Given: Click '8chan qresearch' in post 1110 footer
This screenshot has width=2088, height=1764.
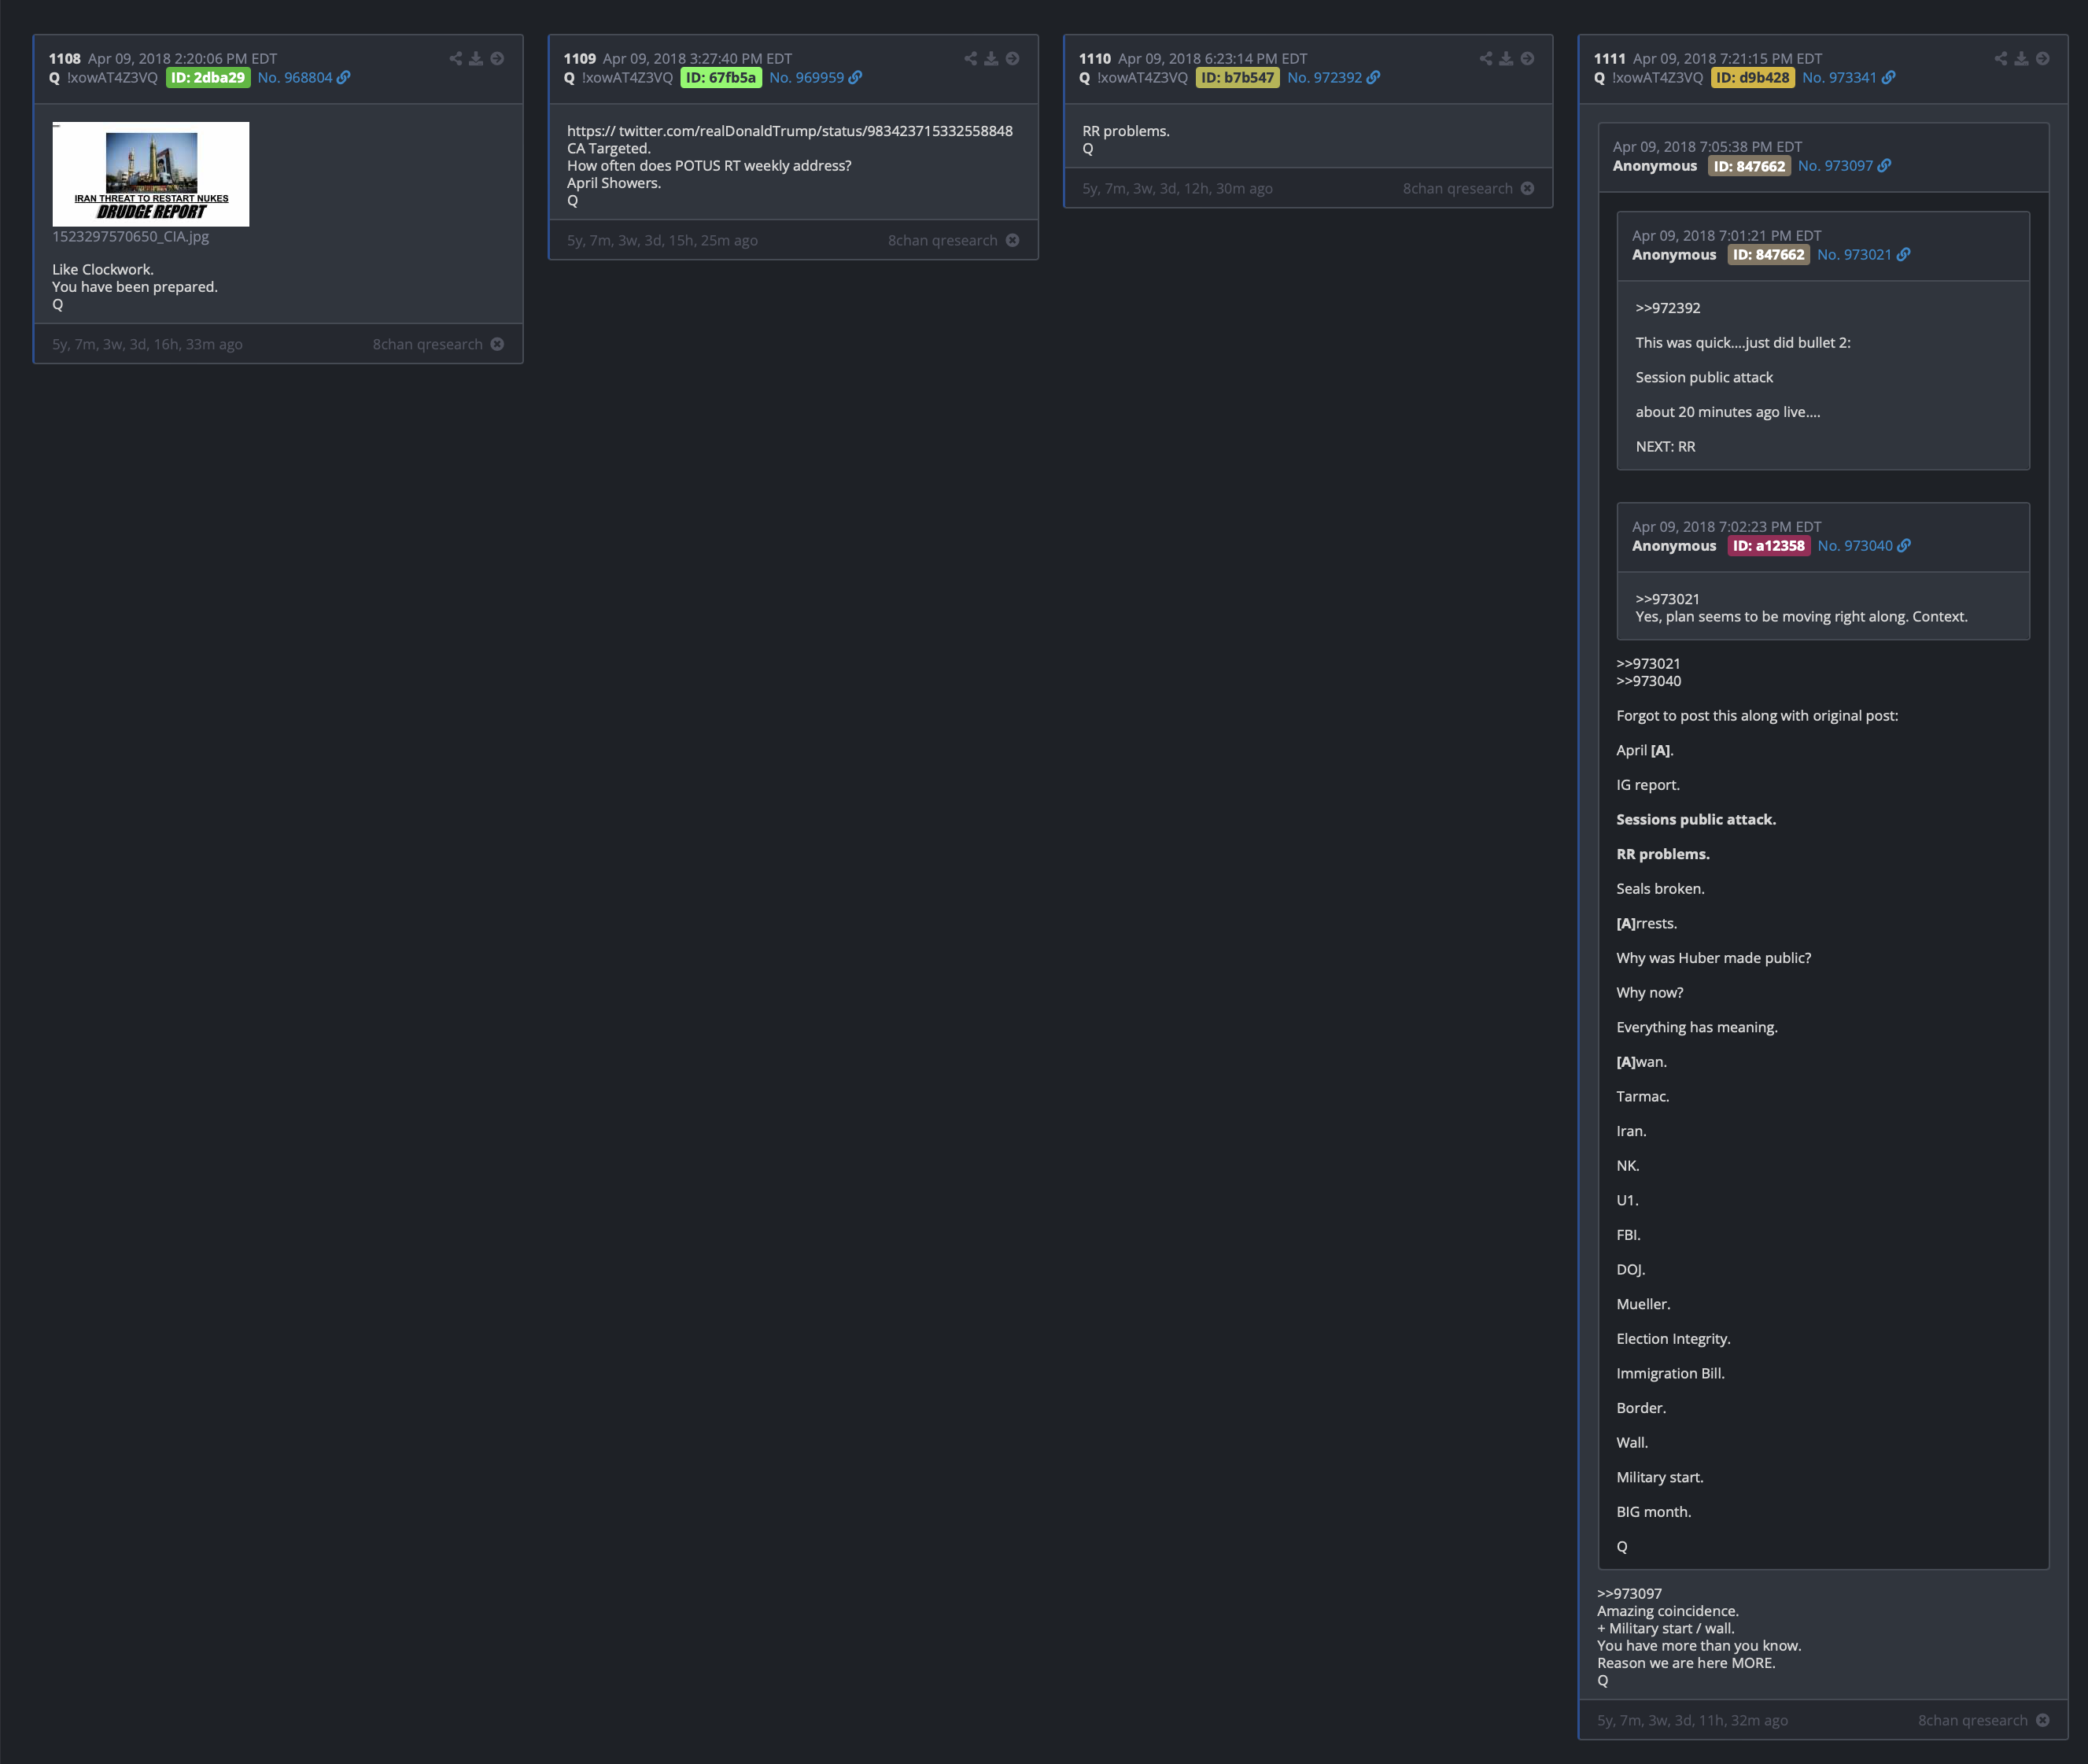Looking at the screenshot, I should [x=1458, y=188].
